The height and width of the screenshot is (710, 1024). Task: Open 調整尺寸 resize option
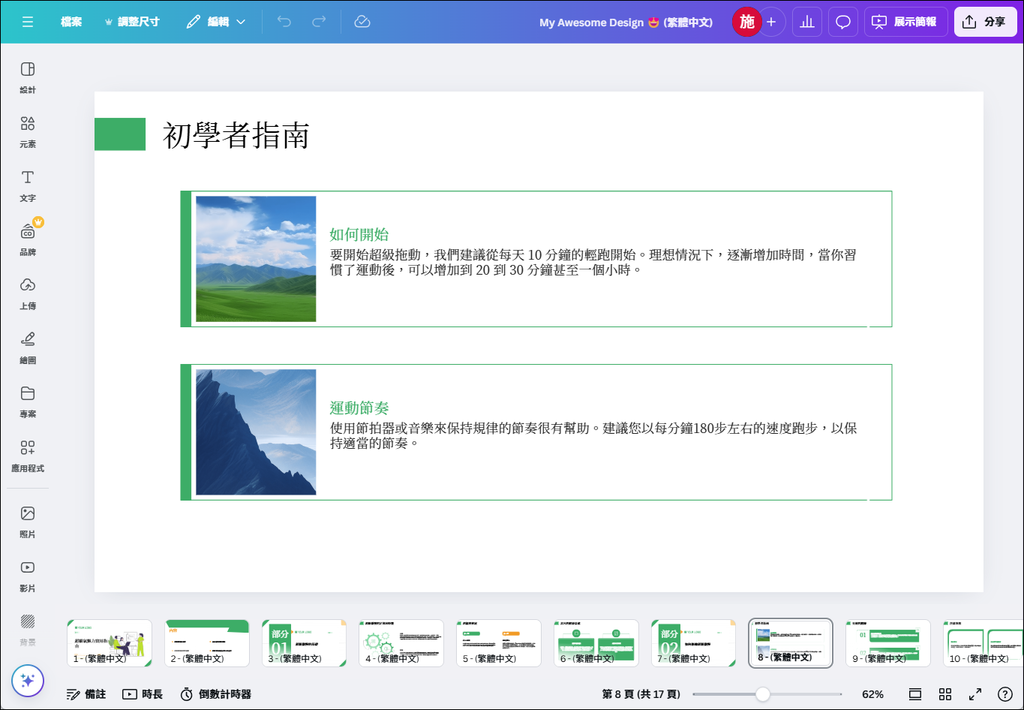click(x=132, y=22)
